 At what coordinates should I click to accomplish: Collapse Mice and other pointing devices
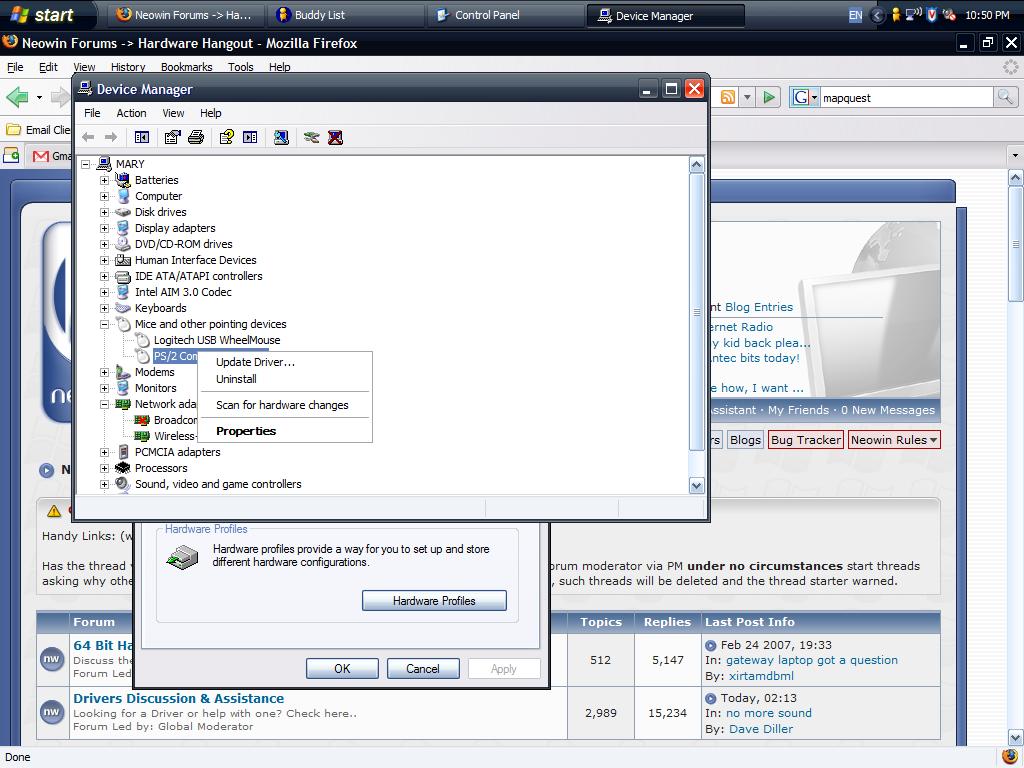104,324
